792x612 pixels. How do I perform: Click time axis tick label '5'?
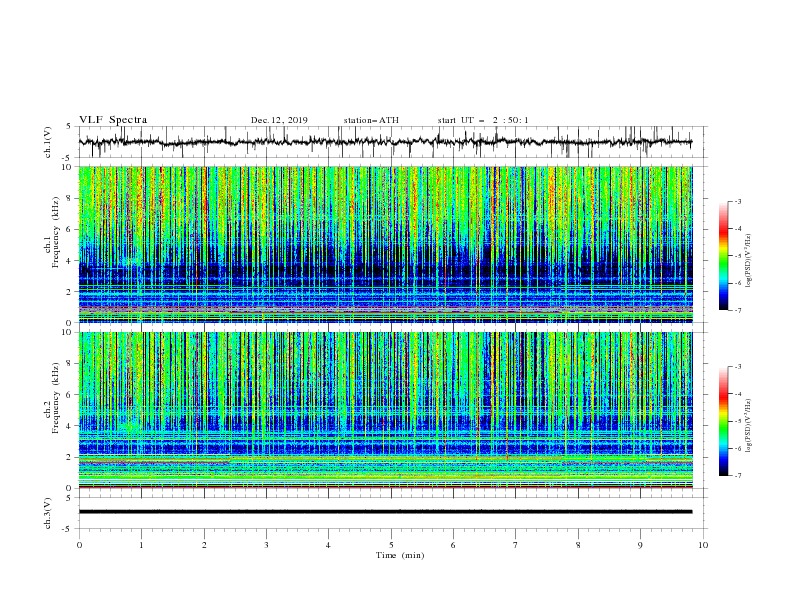pyautogui.click(x=391, y=545)
